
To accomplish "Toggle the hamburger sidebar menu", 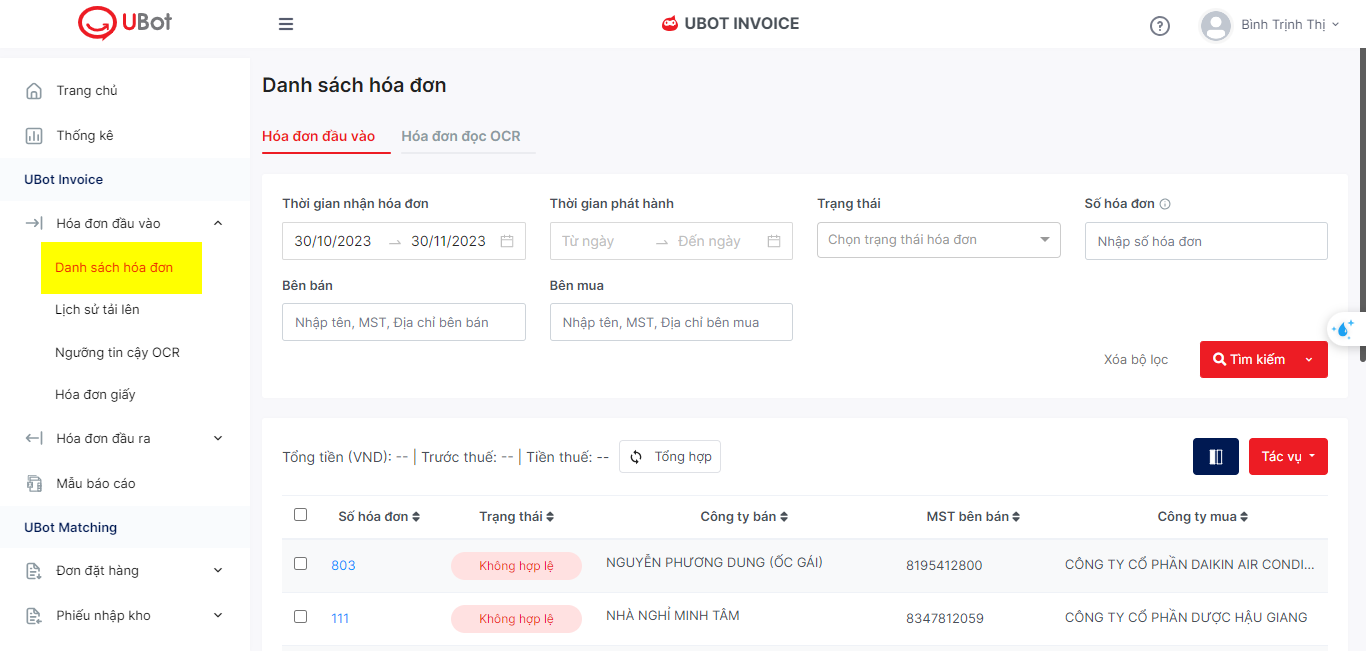I will click(x=286, y=24).
